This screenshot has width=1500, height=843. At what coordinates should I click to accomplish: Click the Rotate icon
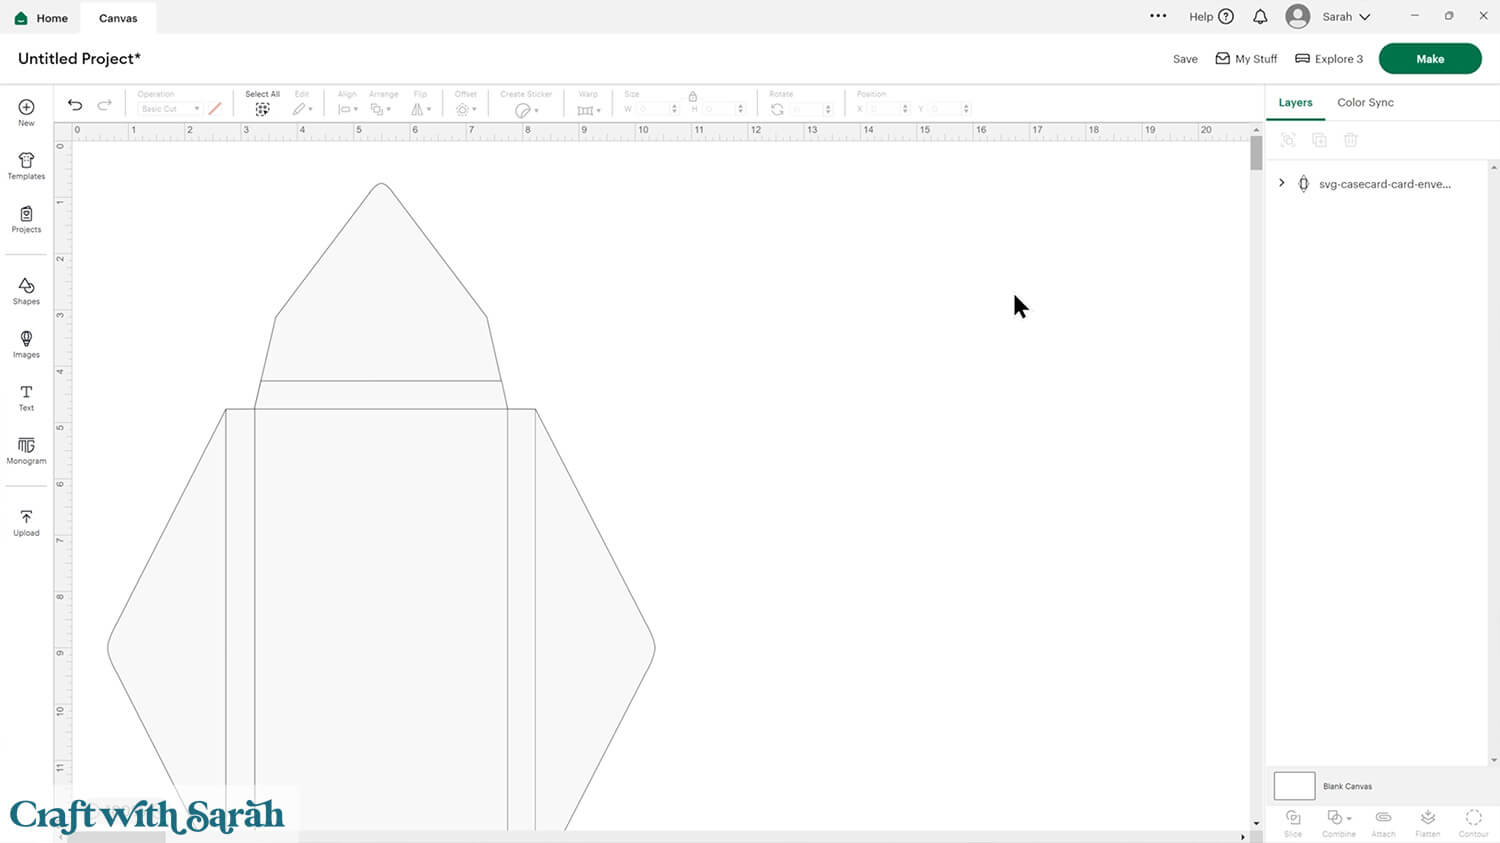[777, 109]
